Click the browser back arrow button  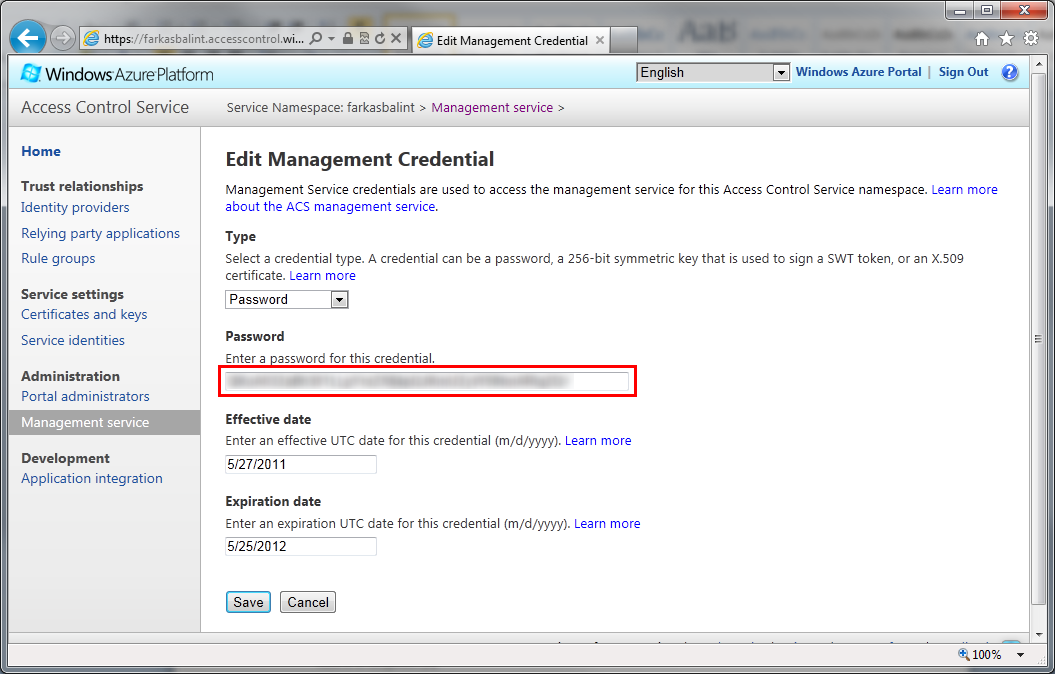pyautogui.click(x=28, y=38)
